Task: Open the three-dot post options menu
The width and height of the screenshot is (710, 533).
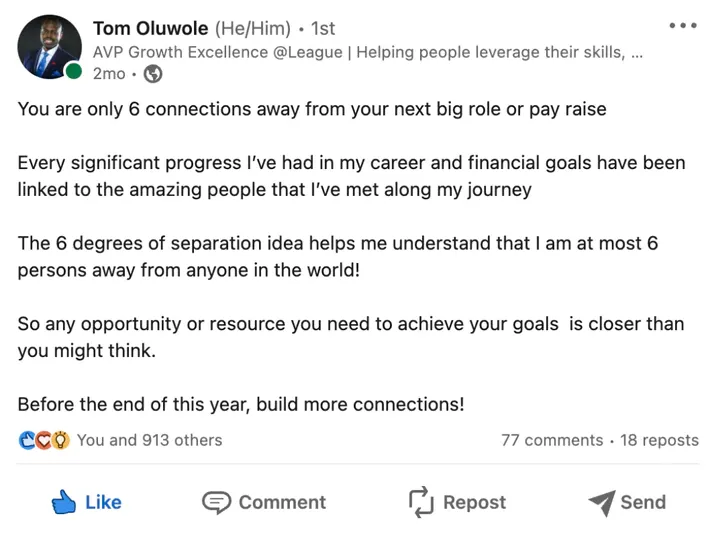Action: pos(683,25)
